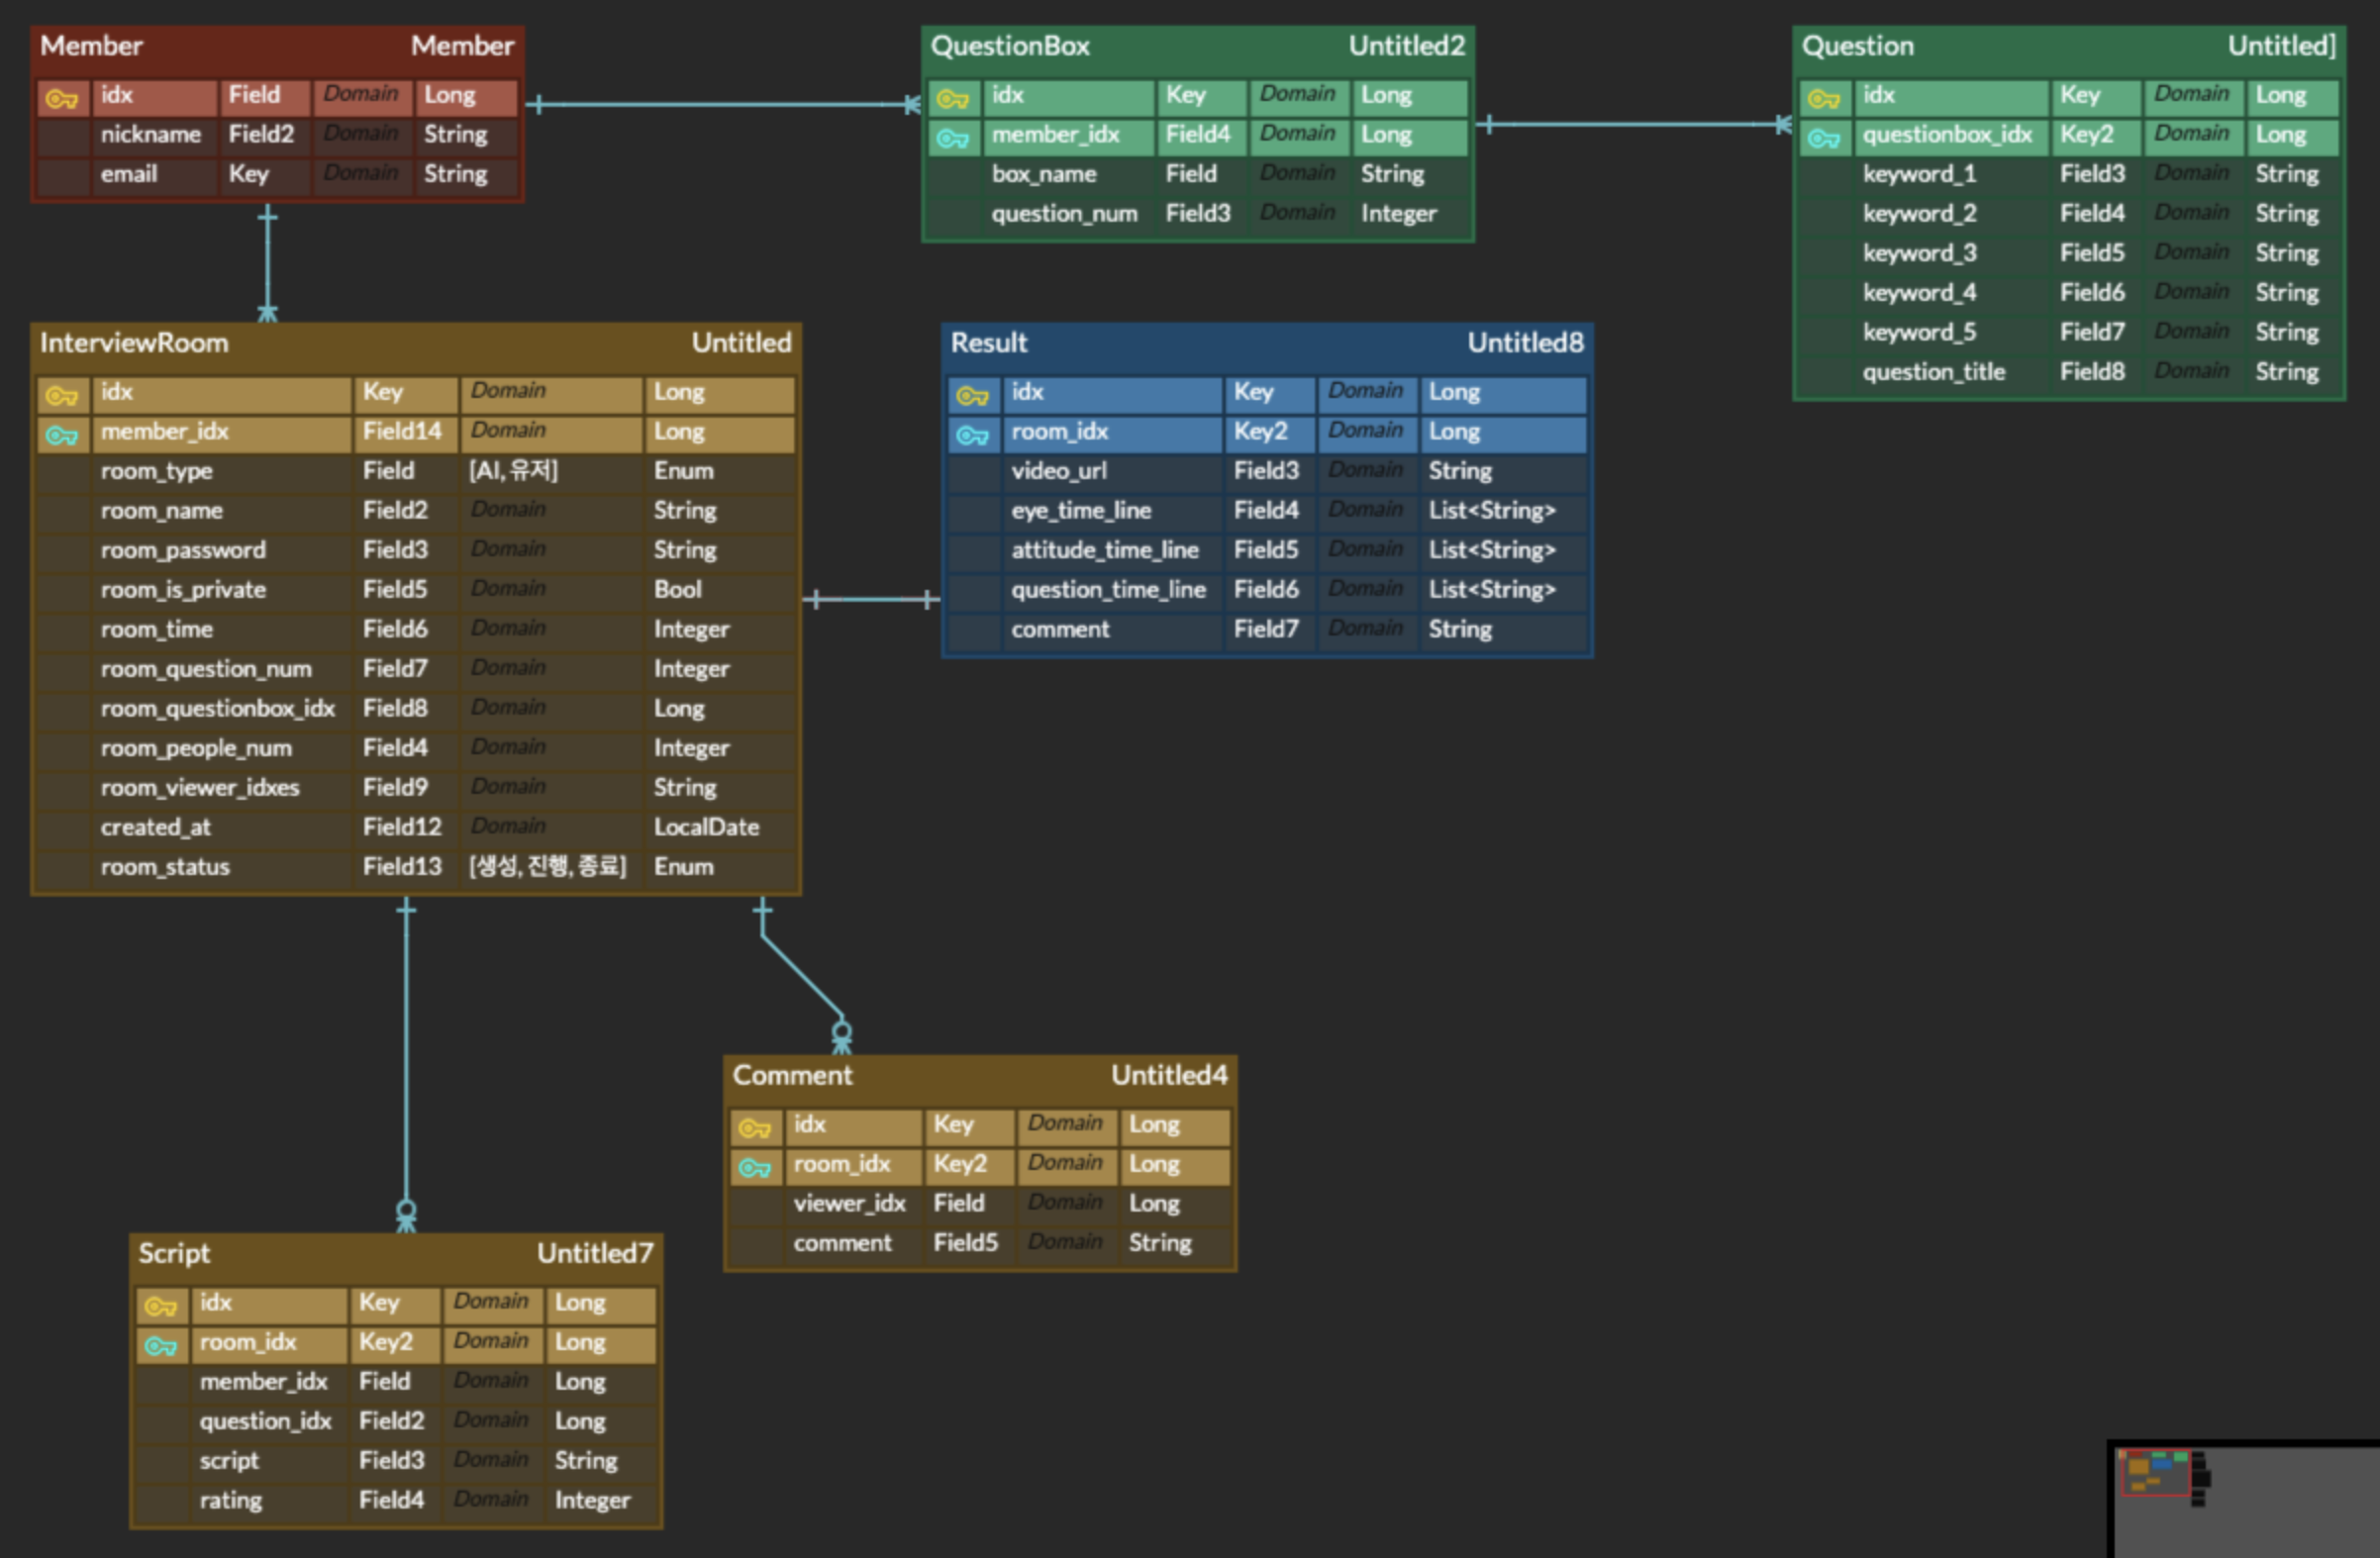Click the primary key icon in Question table

click(1823, 98)
